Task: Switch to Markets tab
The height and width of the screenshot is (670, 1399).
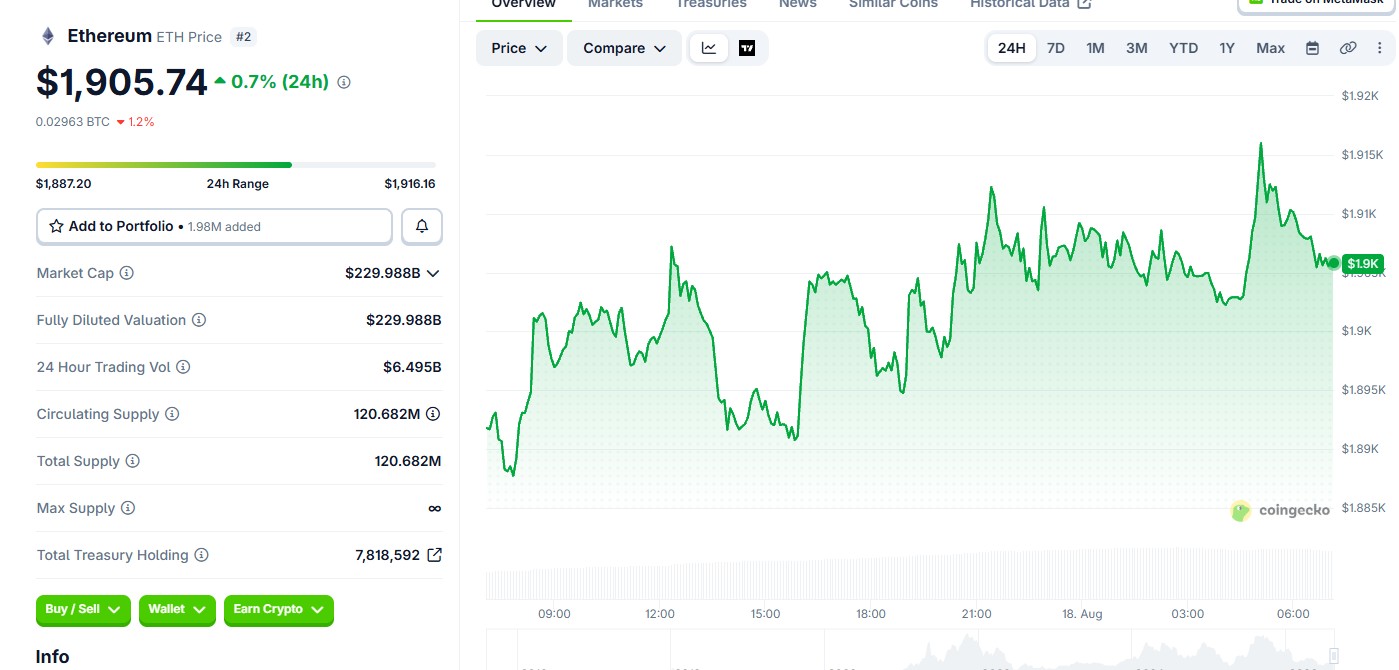Action: pyautogui.click(x=615, y=5)
